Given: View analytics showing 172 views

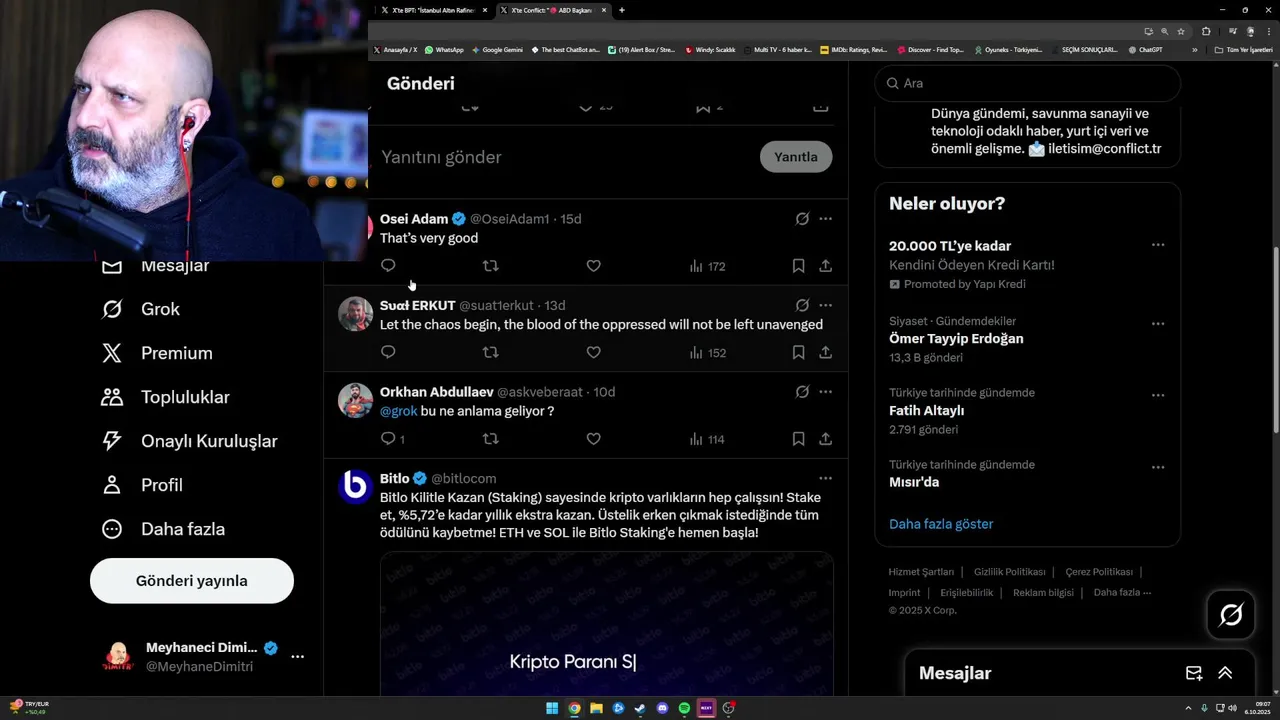Looking at the screenshot, I should (x=707, y=266).
